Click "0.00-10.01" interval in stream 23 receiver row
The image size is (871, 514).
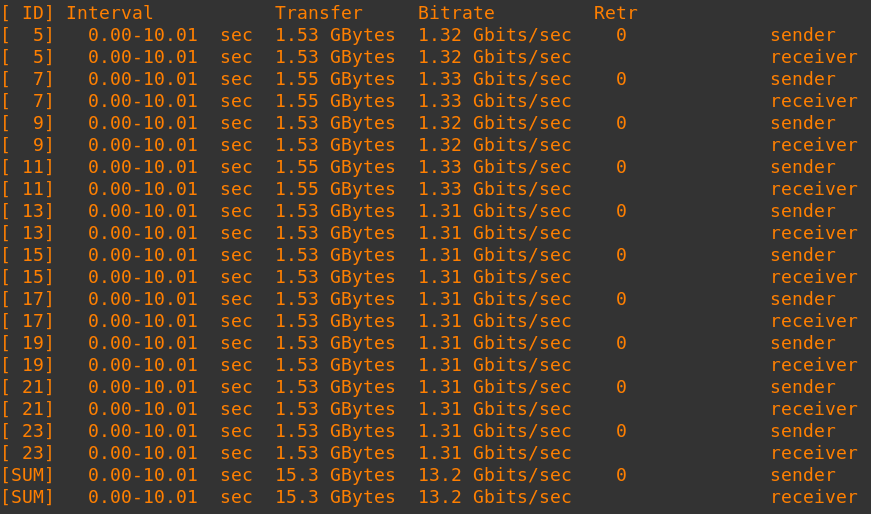point(143,453)
